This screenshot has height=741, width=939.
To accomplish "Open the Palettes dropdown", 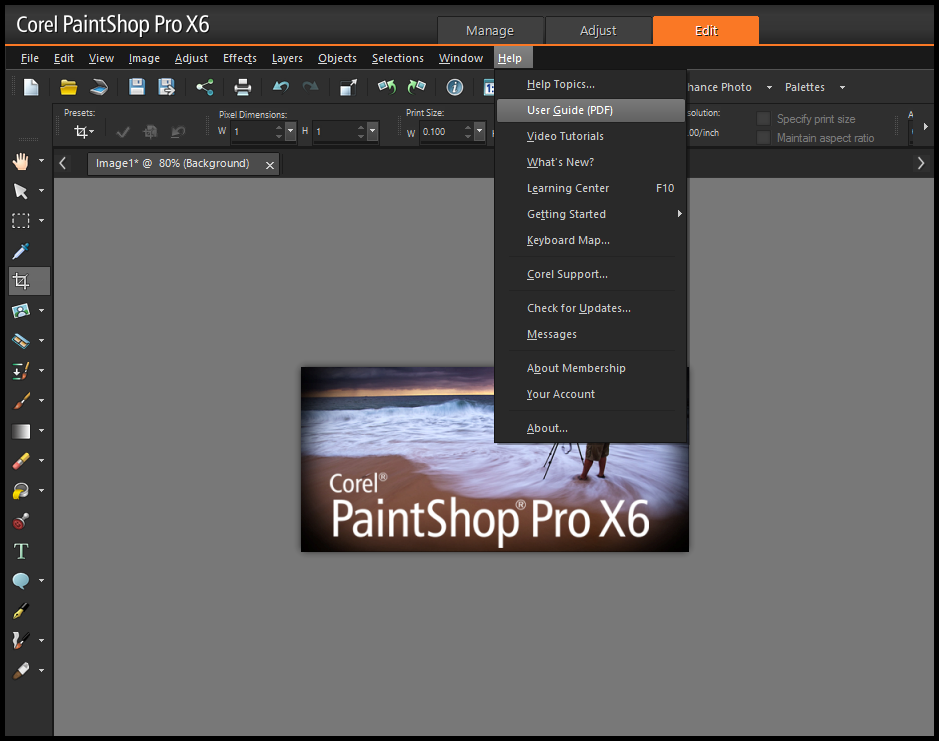I will point(815,87).
